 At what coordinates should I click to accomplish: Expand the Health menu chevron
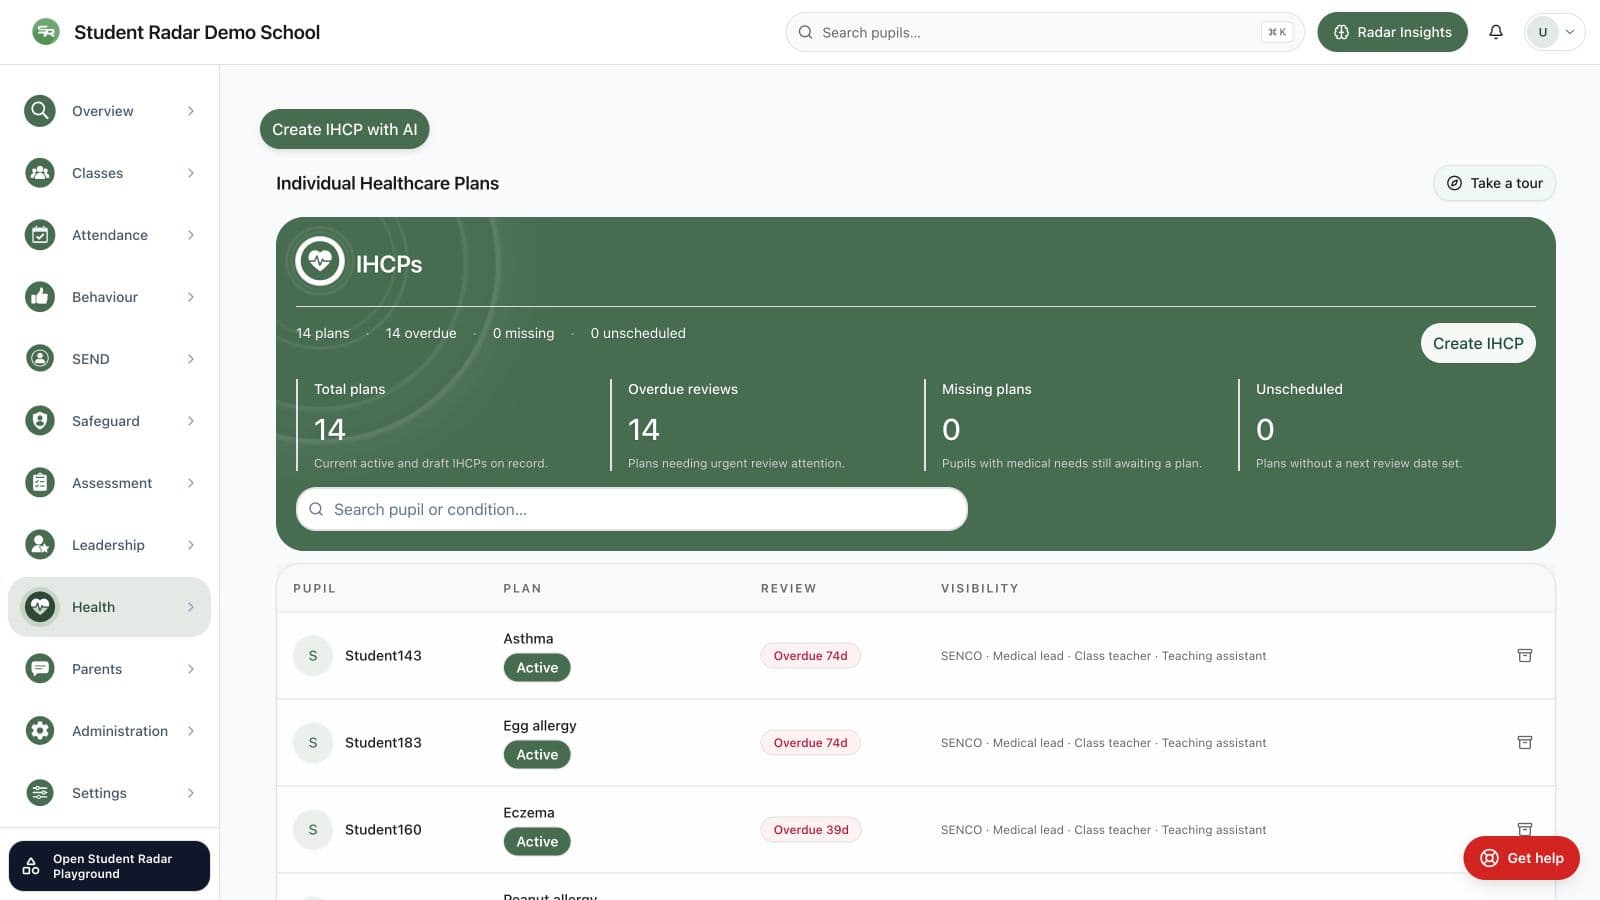[x=191, y=607]
